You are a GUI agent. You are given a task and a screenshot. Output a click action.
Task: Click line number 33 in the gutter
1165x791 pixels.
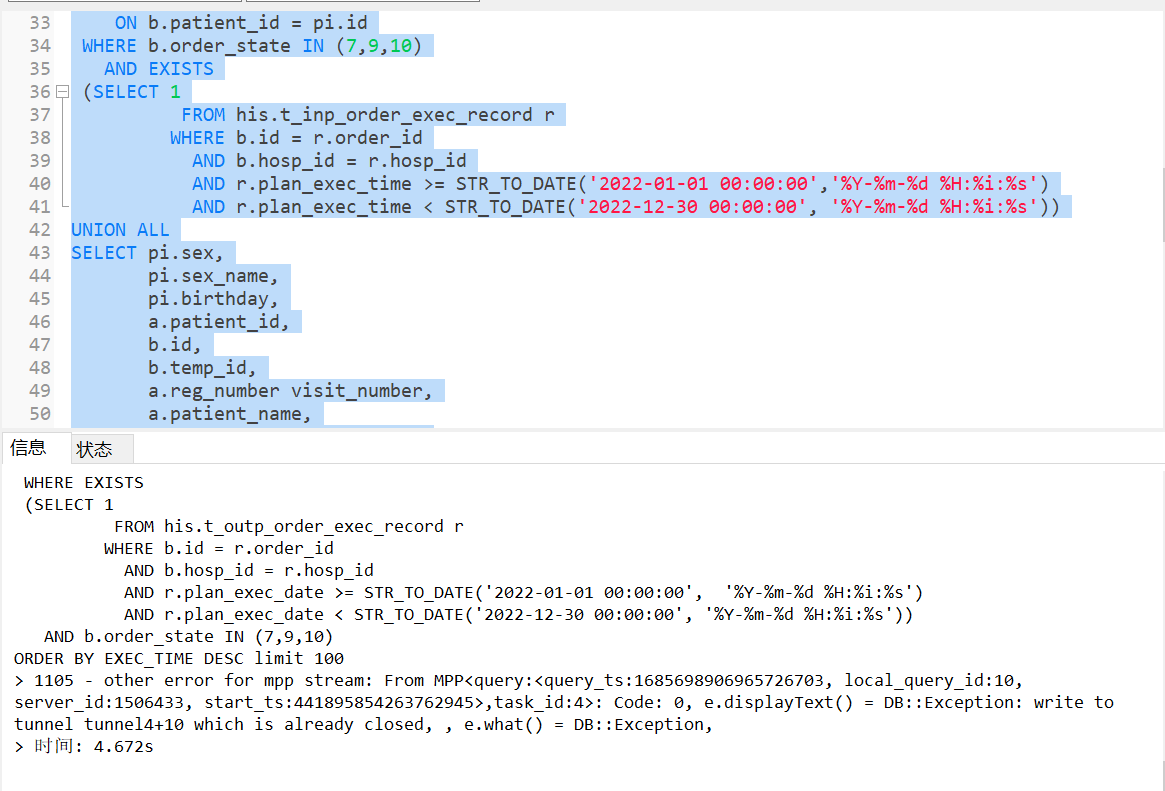coord(39,22)
